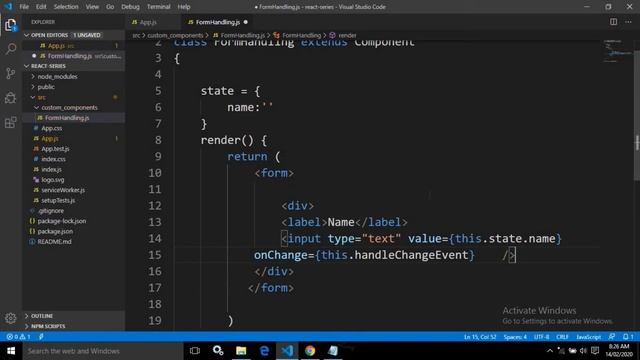Open the volume control in system tray
The width and height of the screenshot is (640, 360).
coord(583,351)
